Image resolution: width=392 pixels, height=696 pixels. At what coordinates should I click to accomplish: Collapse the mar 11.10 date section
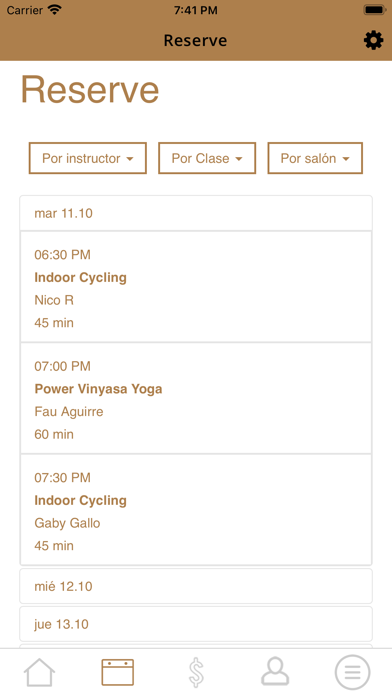[196, 213]
